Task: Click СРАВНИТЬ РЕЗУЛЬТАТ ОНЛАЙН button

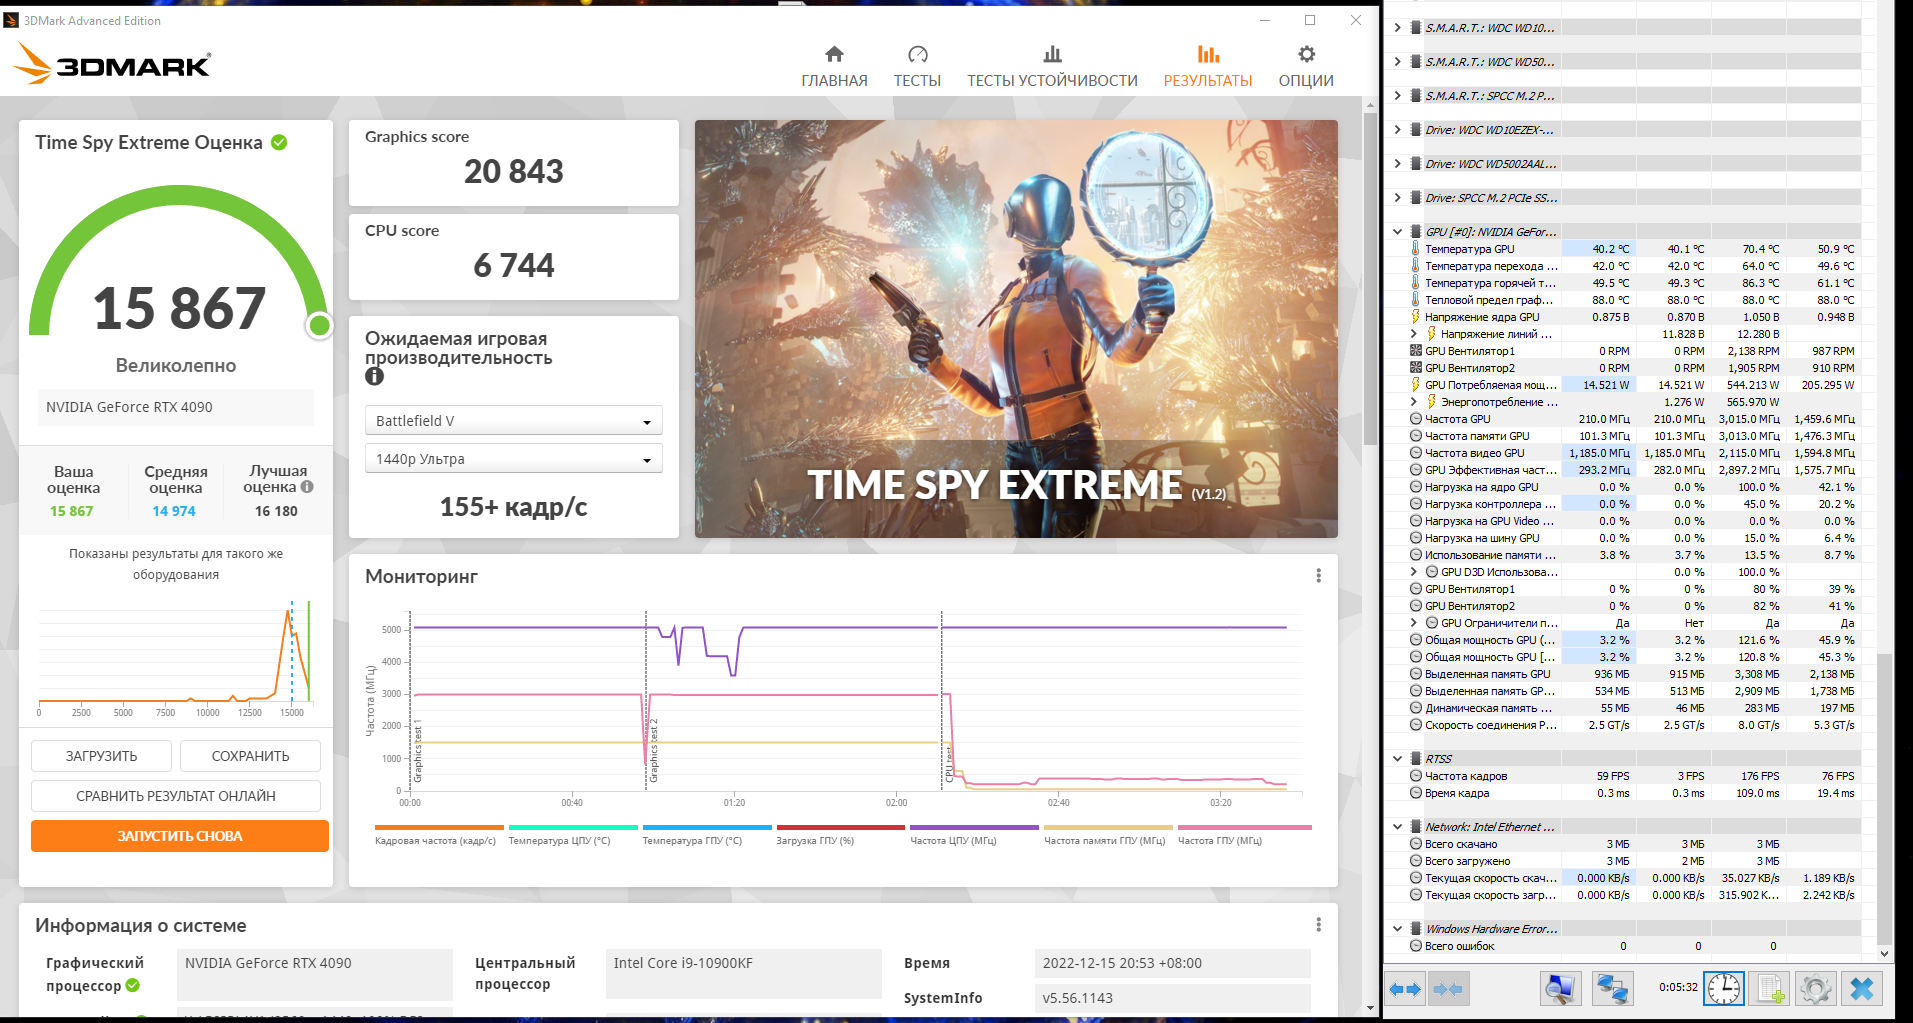Action: pyautogui.click(x=176, y=796)
